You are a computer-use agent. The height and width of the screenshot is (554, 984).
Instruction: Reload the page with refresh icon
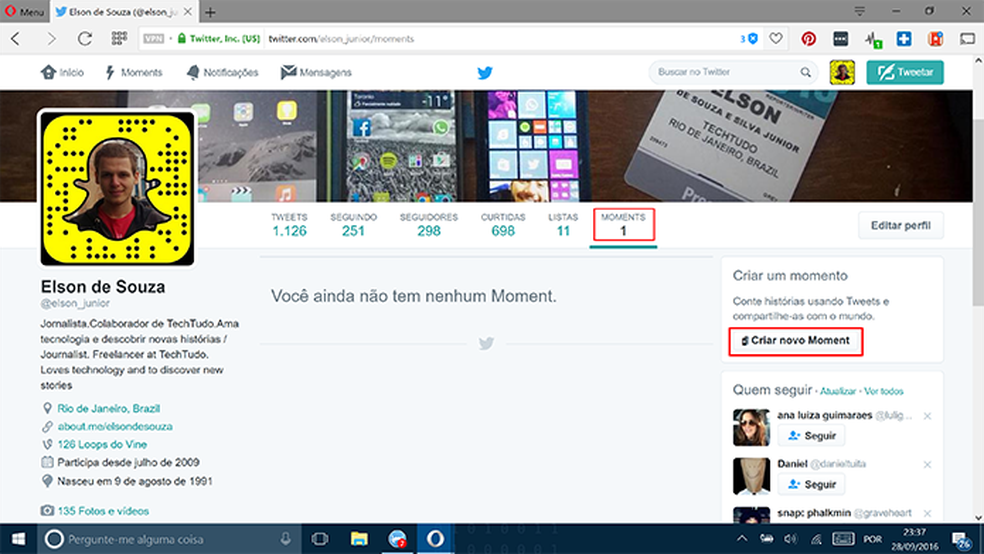85,39
